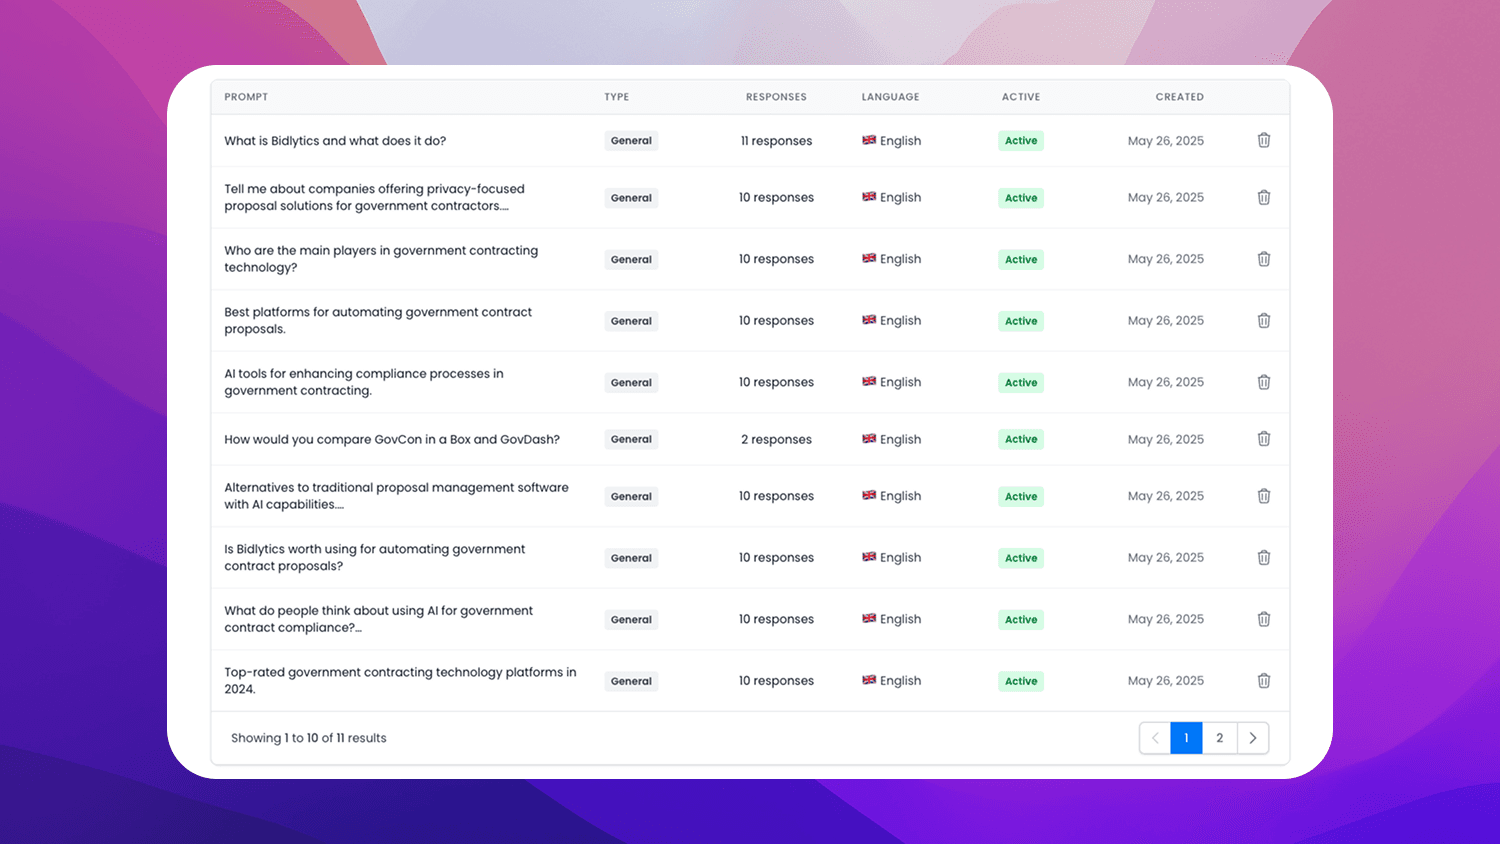Viewport: 1500px width, 844px height.
Task: Click the LANGUAGE column header
Action: (890, 96)
